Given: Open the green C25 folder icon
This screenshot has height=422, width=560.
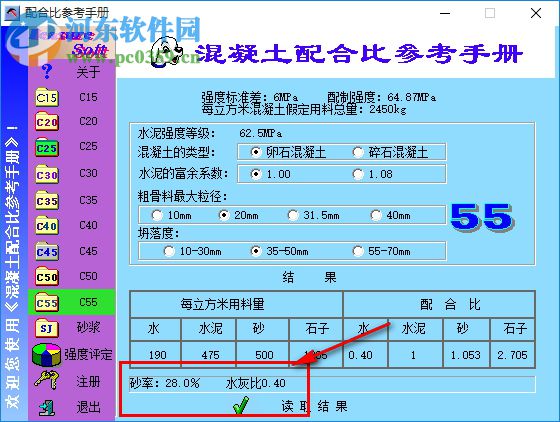Looking at the screenshot, I should 47,148.
